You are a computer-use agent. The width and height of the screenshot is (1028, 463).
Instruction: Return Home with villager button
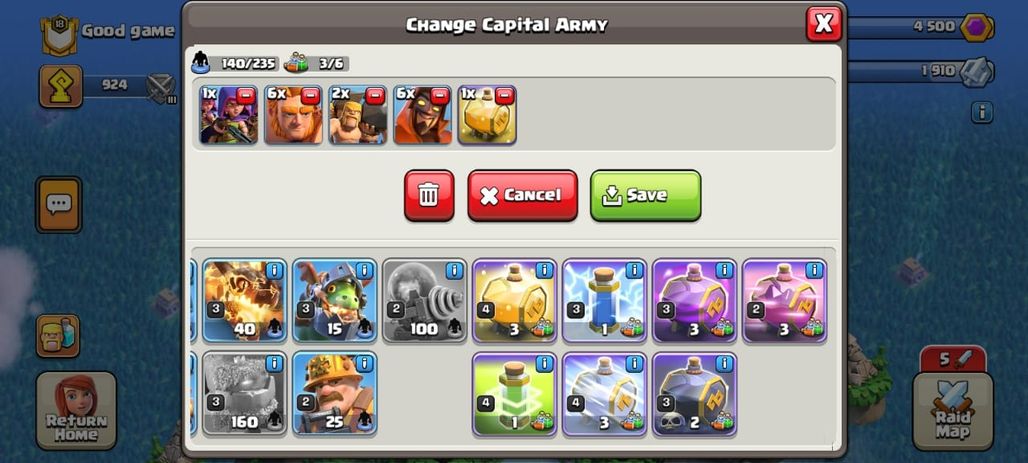[77, 411]
